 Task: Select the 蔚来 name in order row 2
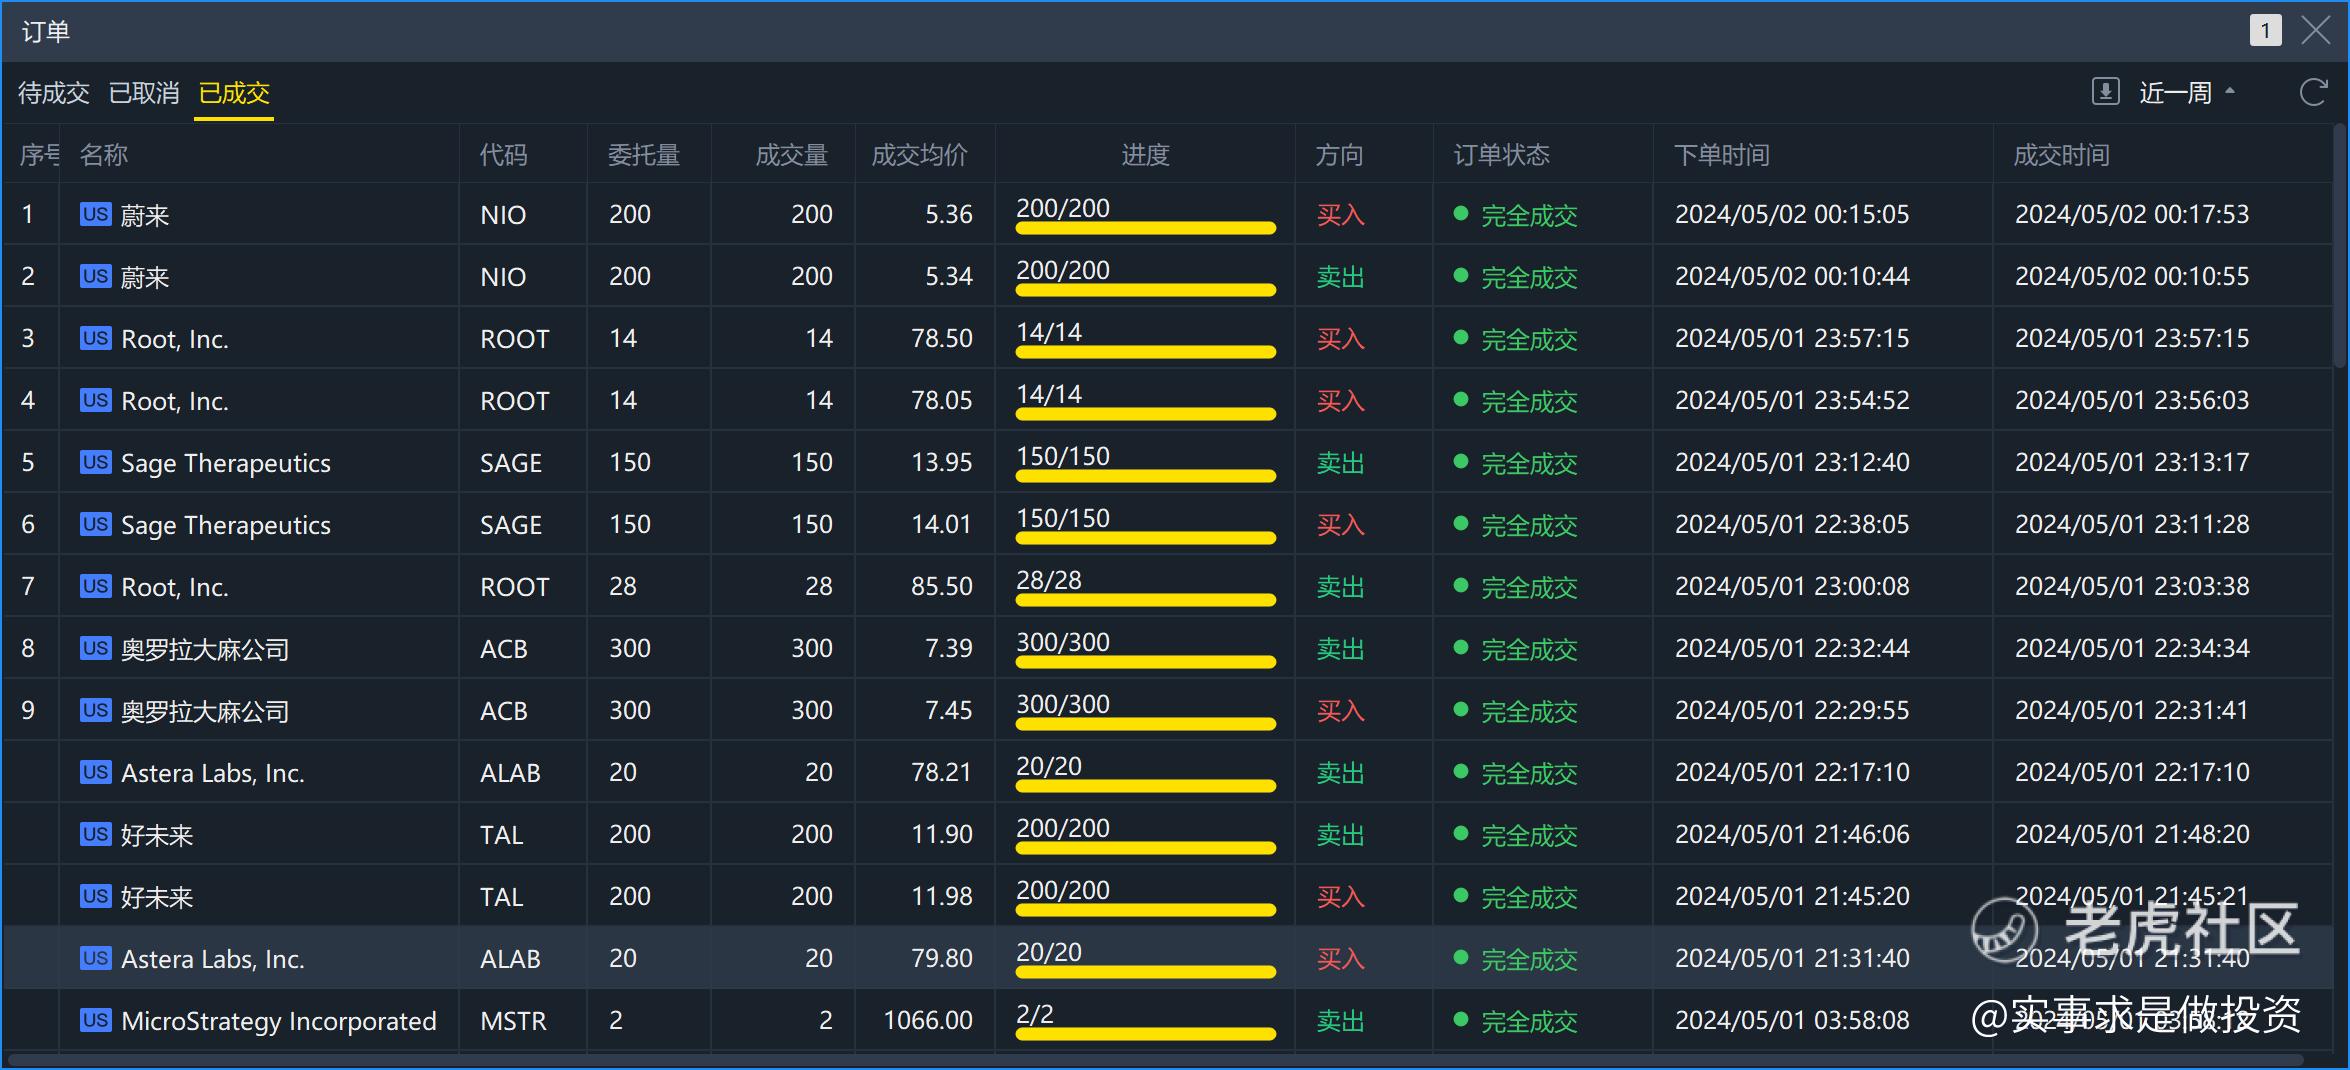coord(145,277)
